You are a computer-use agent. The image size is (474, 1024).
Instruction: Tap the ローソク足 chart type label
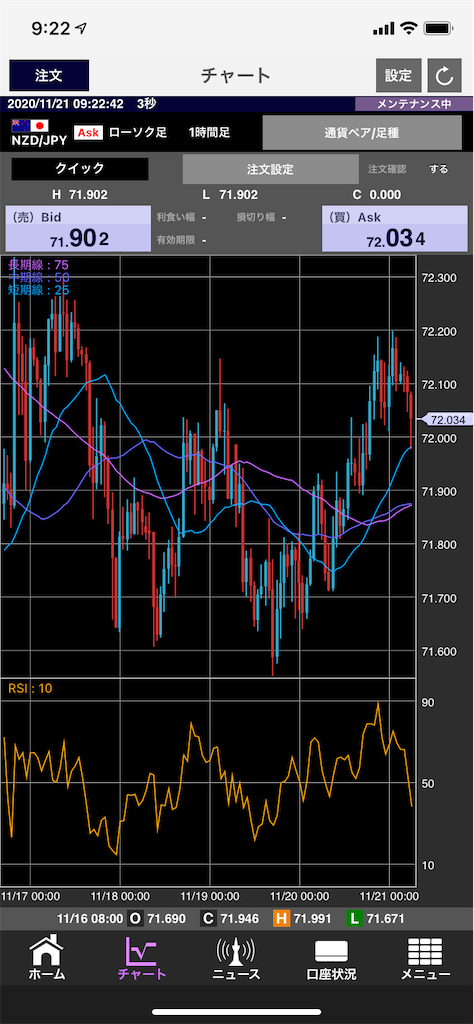click(138, 133)
